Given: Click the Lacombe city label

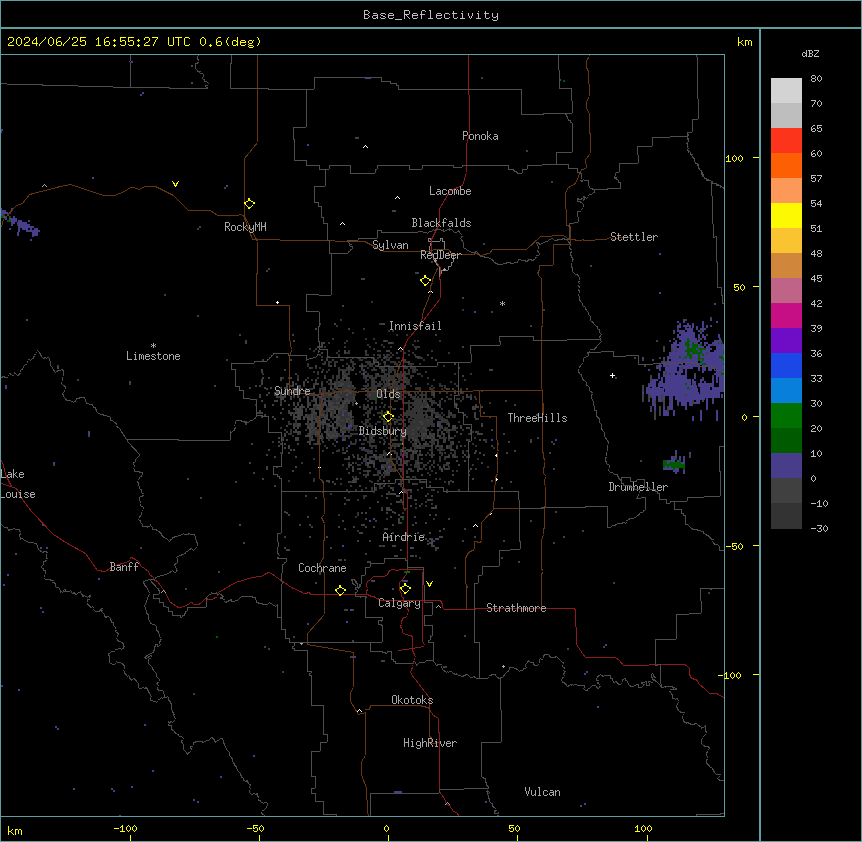Looking at the screenshot, I should click(x=450, y=191).
